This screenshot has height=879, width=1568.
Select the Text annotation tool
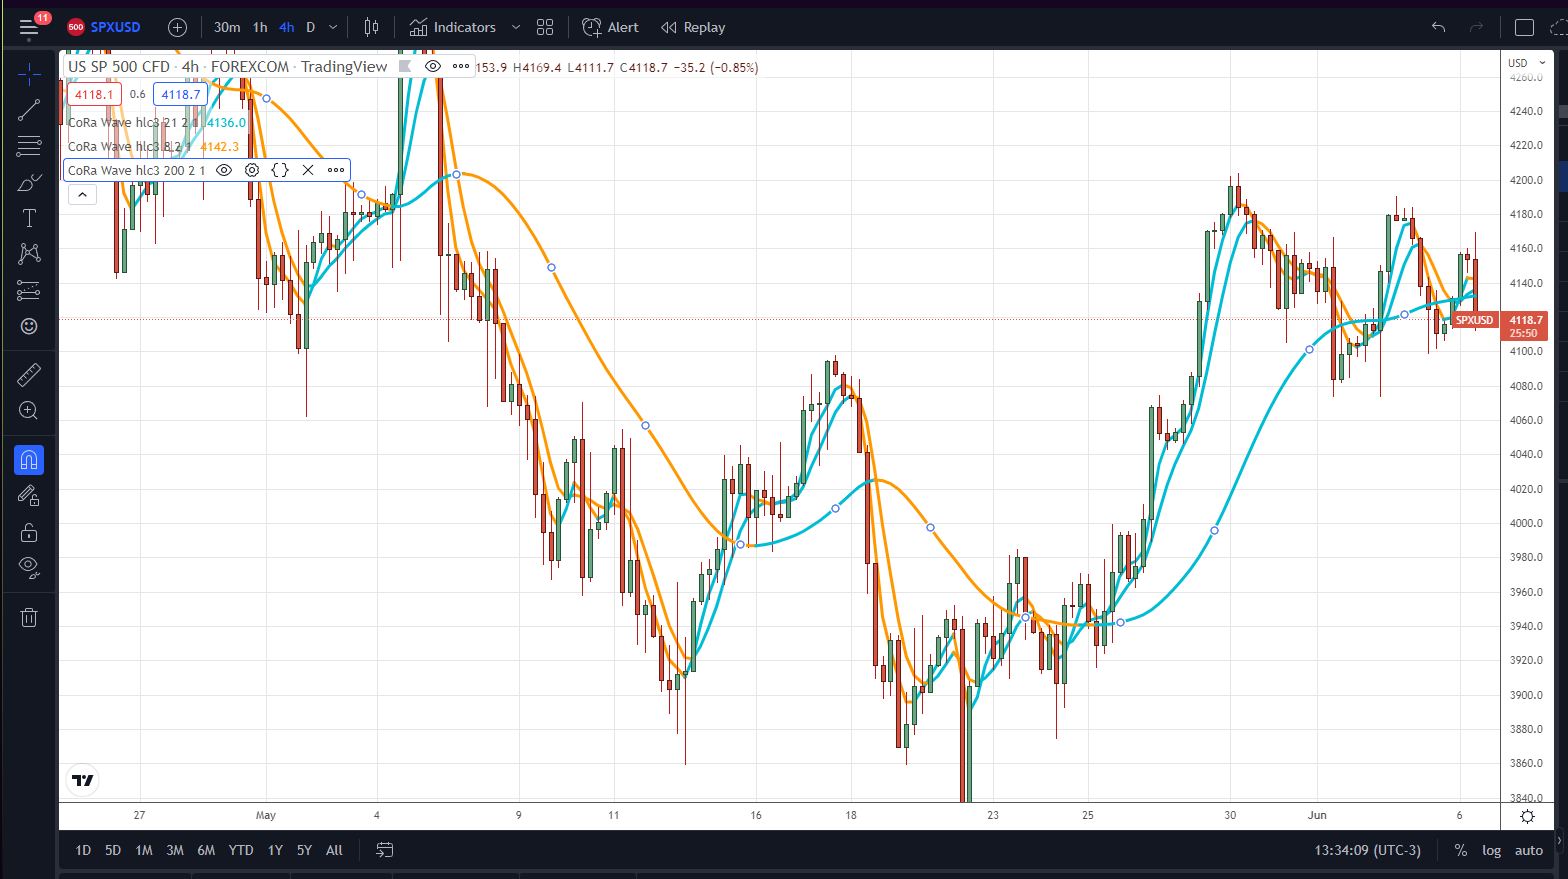(29, 218)
